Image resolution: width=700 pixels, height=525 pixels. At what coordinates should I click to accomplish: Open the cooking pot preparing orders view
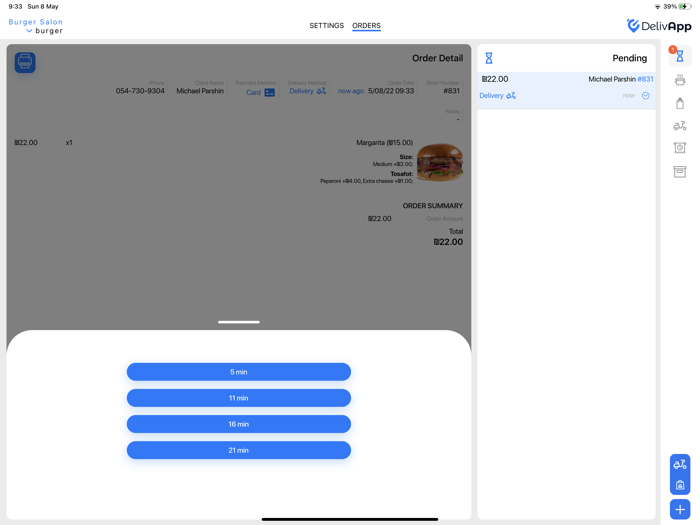click(x=679, y=80)
